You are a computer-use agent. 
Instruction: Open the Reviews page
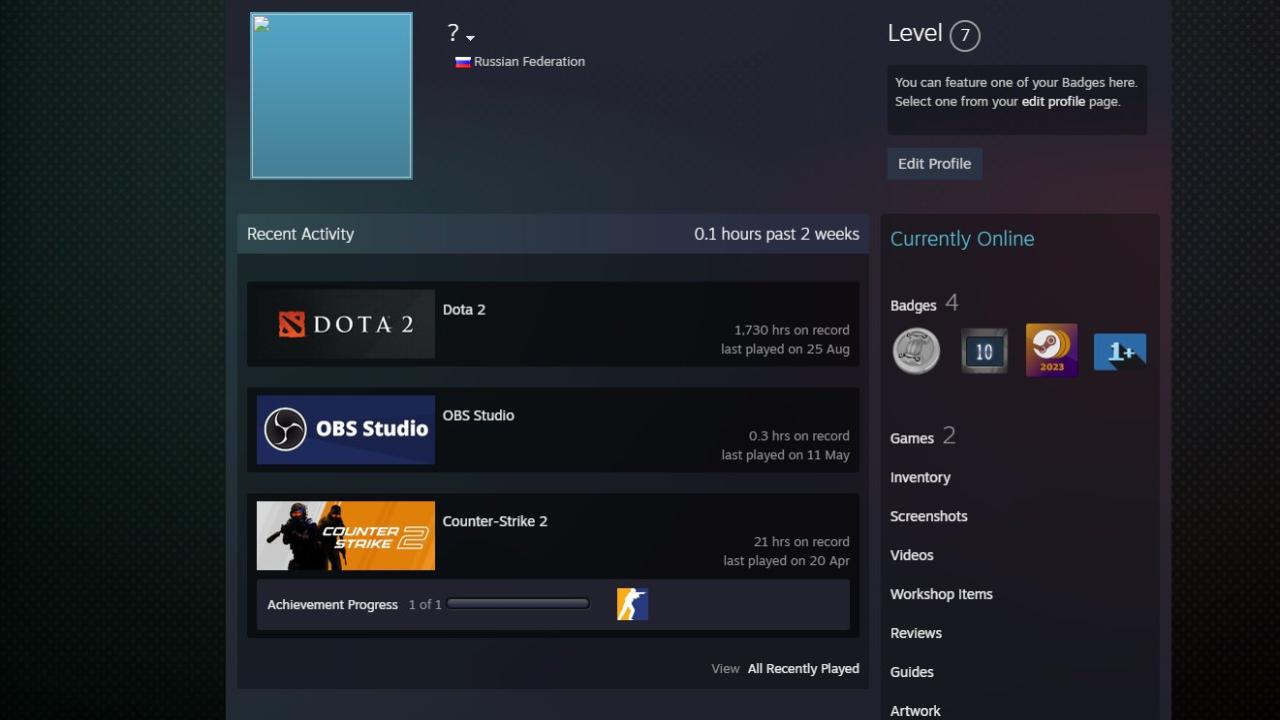coord(916,634)
